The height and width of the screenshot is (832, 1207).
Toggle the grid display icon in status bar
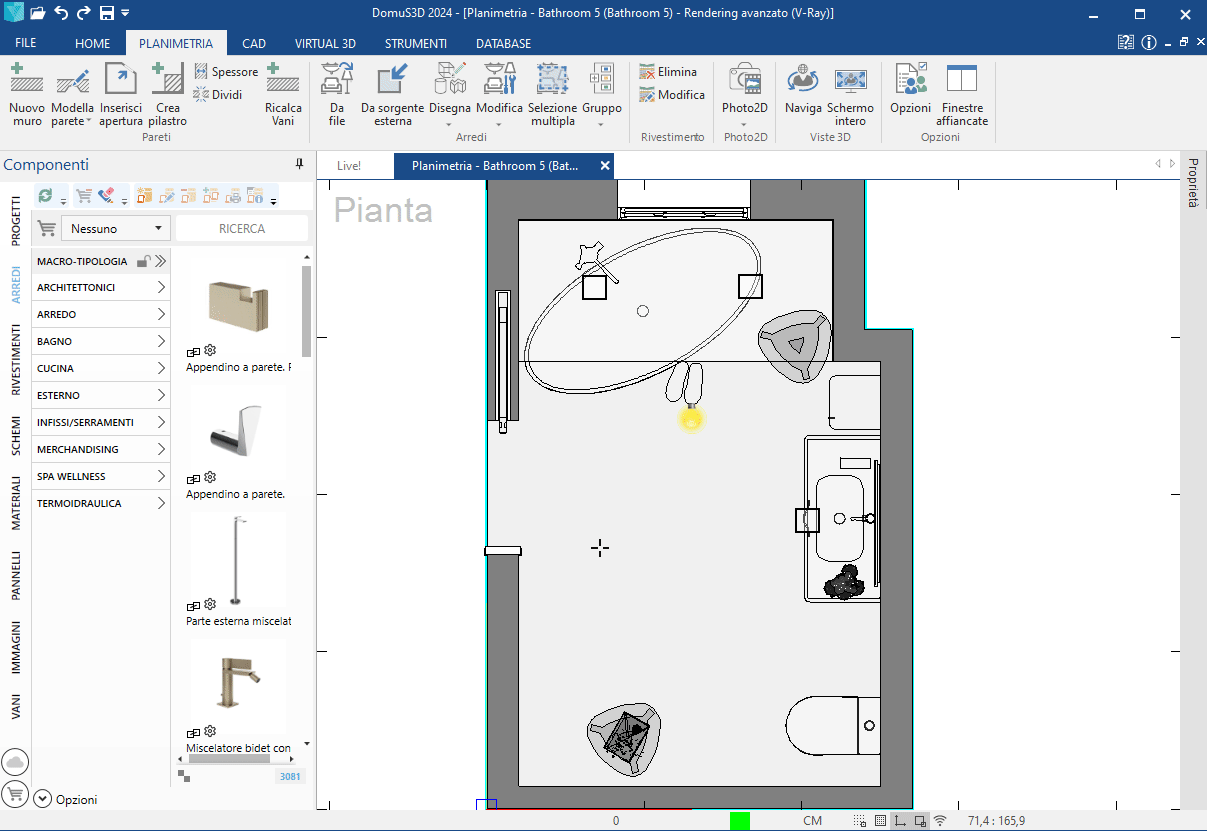(x=880, y=821)
